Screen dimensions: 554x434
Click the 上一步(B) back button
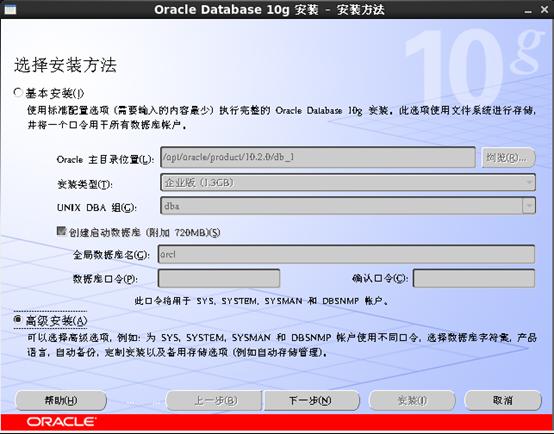click(214, 400)
